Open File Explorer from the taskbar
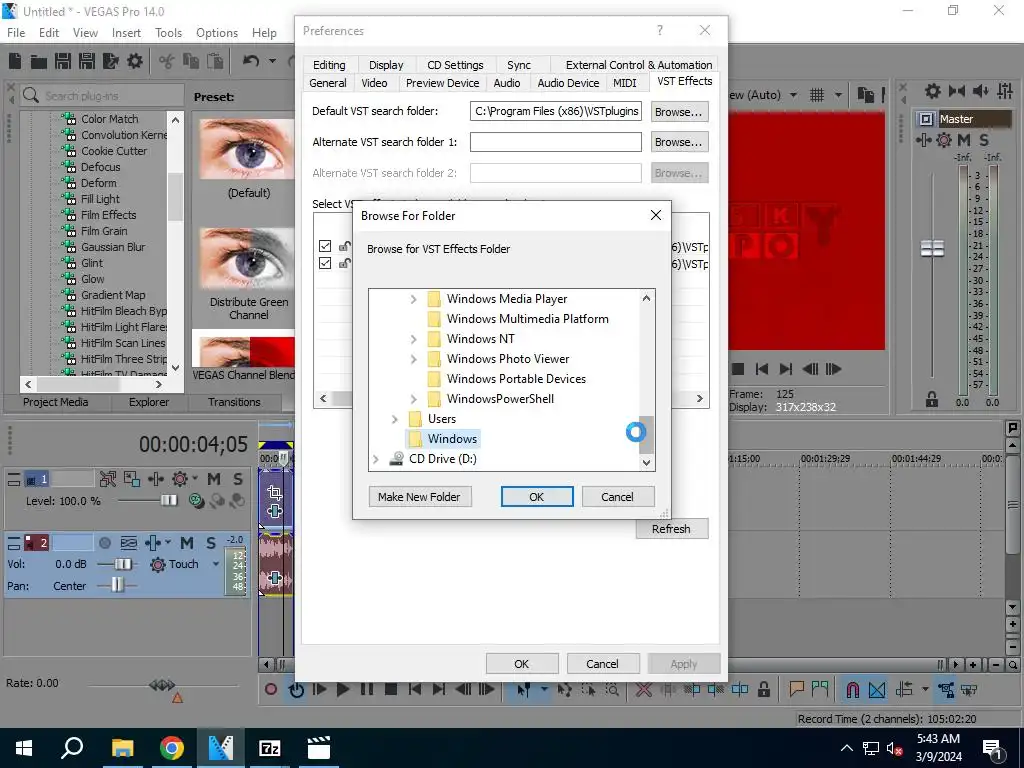The image size is (1024, 768). point(123,748)
